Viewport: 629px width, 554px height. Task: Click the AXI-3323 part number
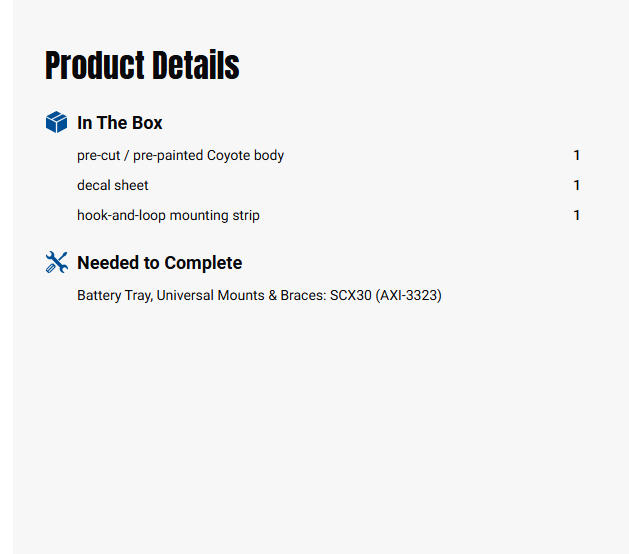[408, 295]
